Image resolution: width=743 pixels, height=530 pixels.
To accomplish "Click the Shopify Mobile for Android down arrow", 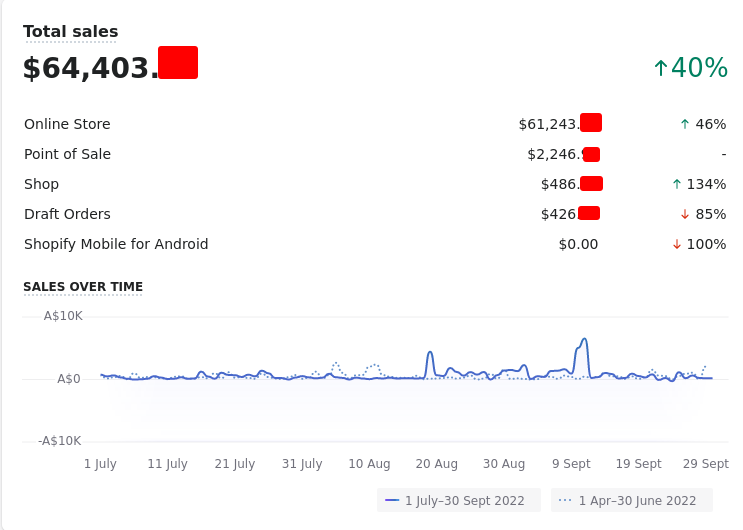I will (x=677, y=244).
